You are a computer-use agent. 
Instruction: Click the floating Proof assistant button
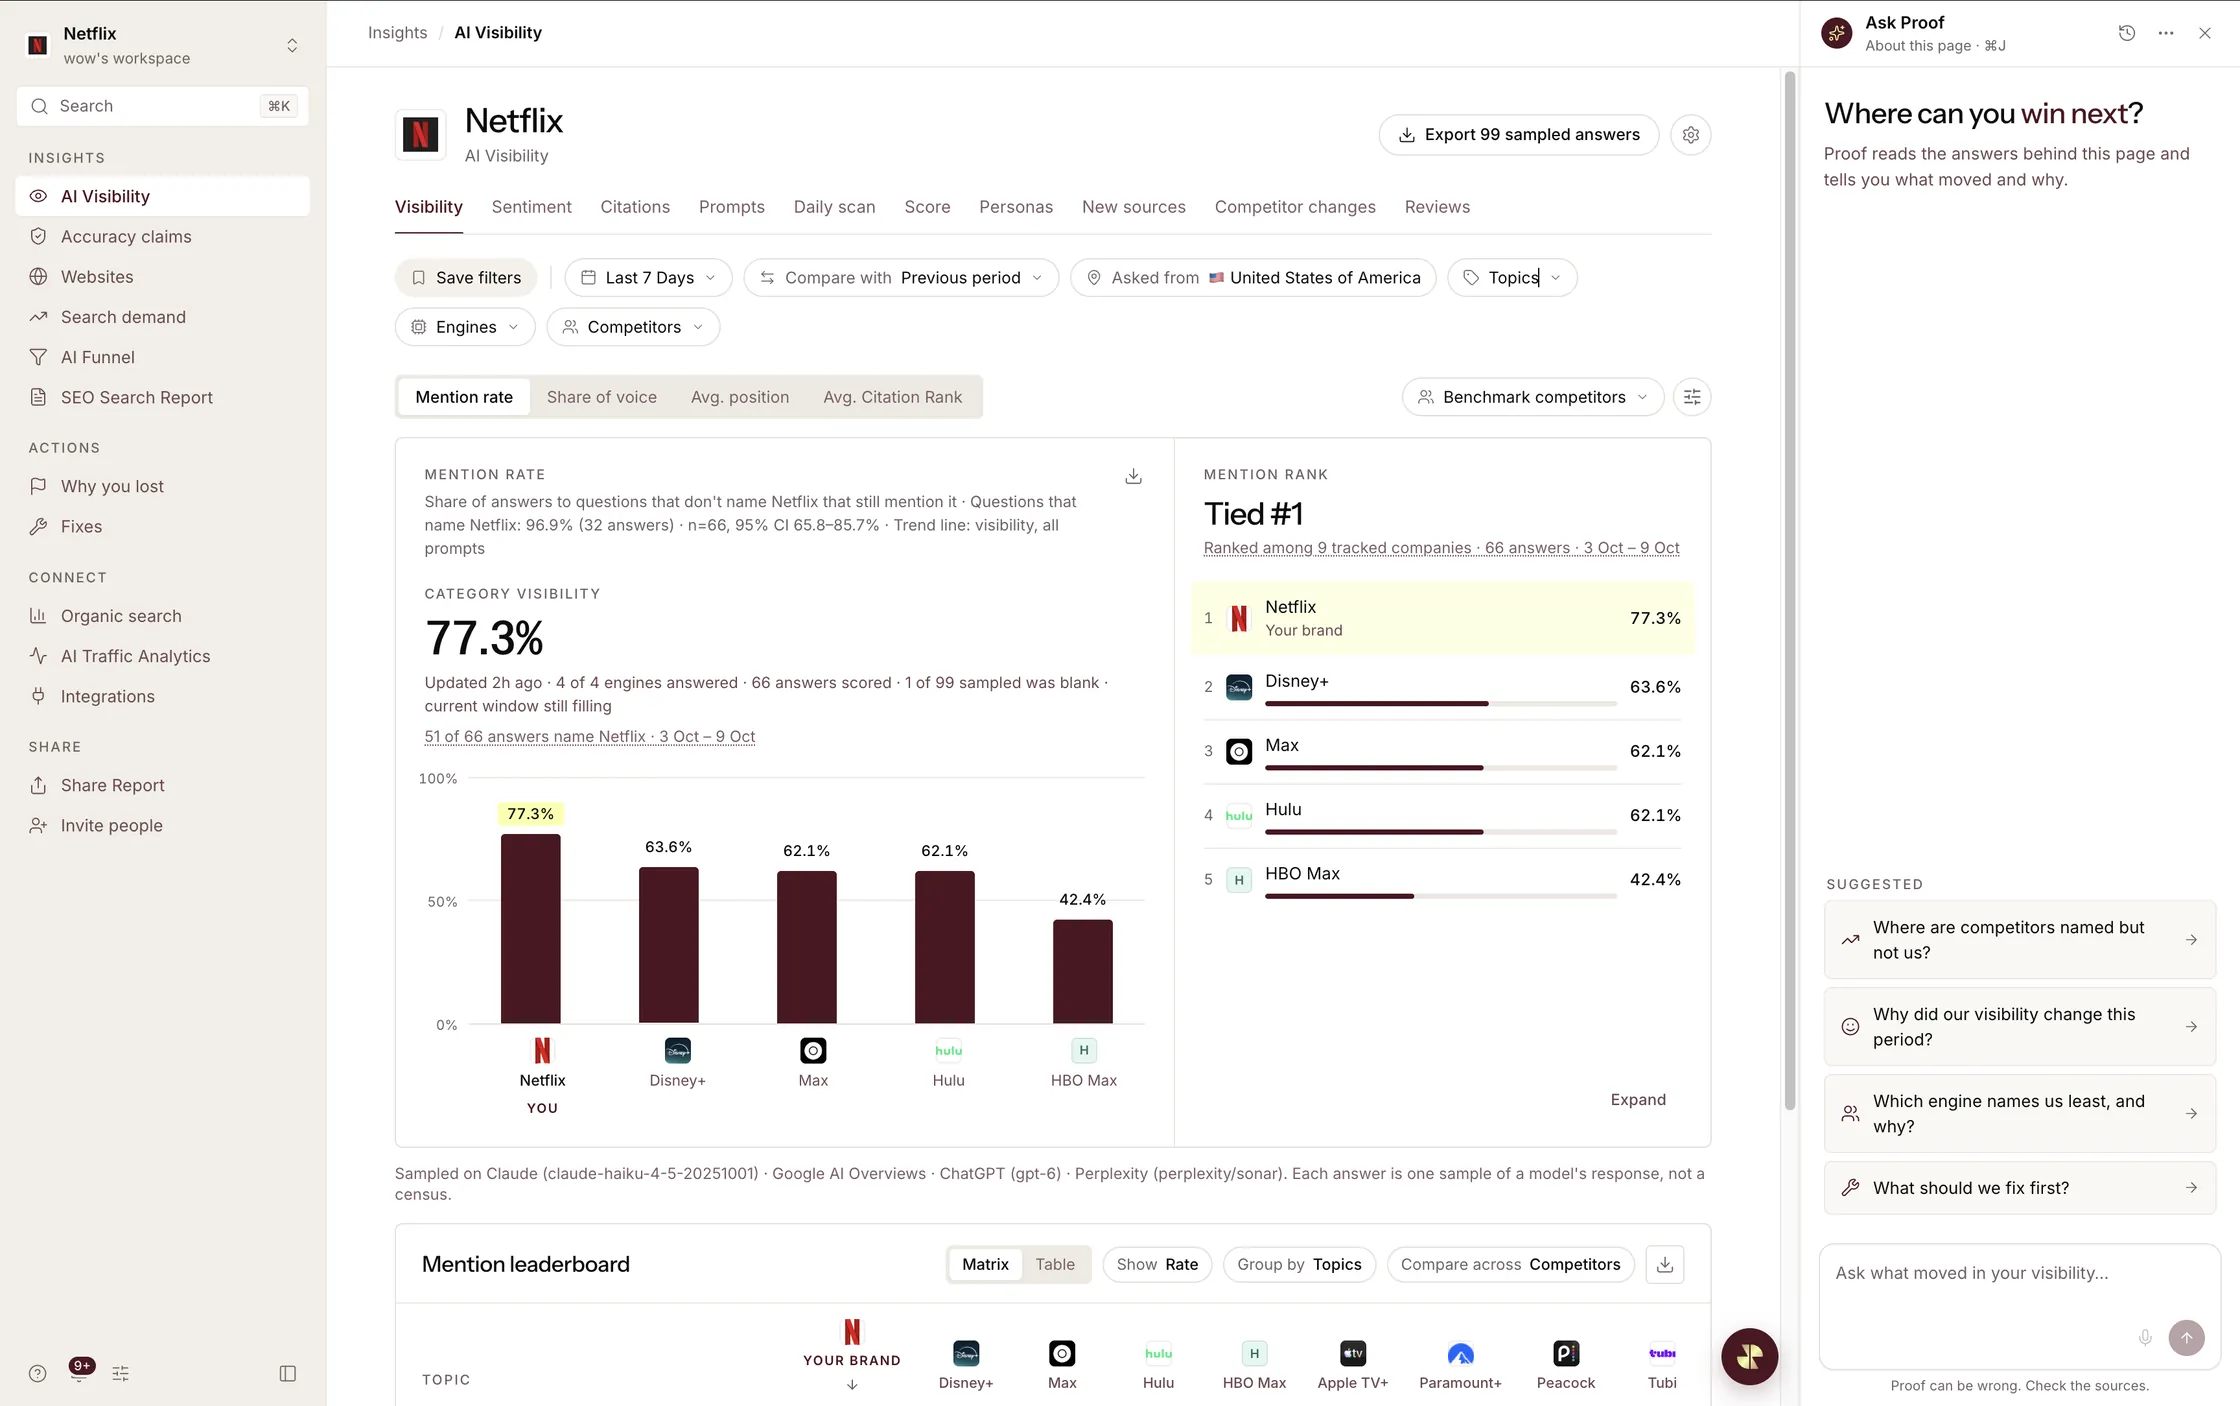(1749, 1357)
